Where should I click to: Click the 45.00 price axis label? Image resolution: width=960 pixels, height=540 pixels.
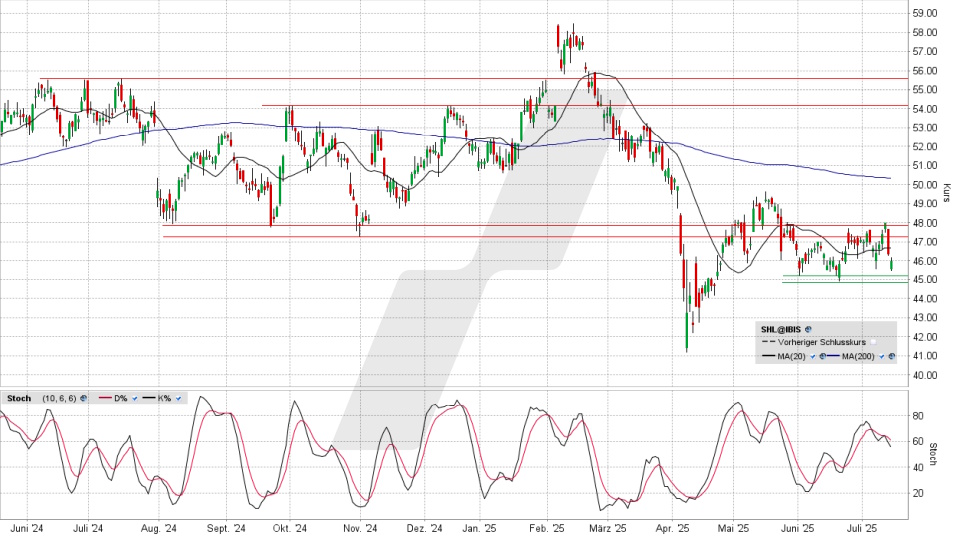coord(924,279)
